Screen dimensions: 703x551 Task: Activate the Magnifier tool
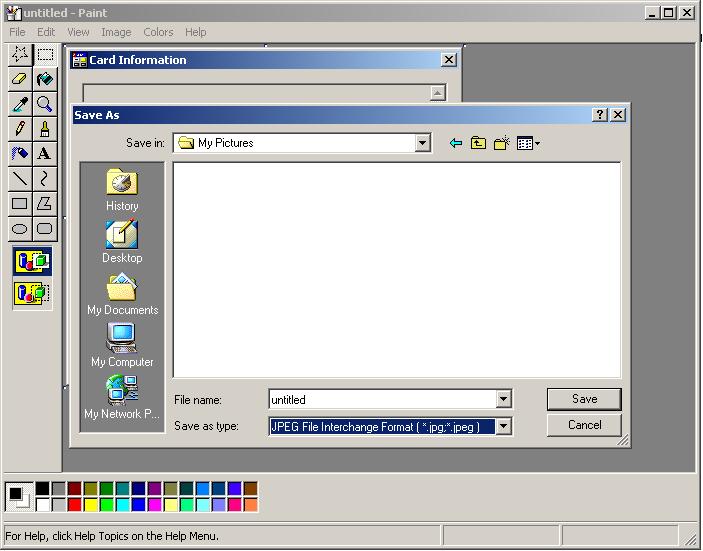point(45,104)
